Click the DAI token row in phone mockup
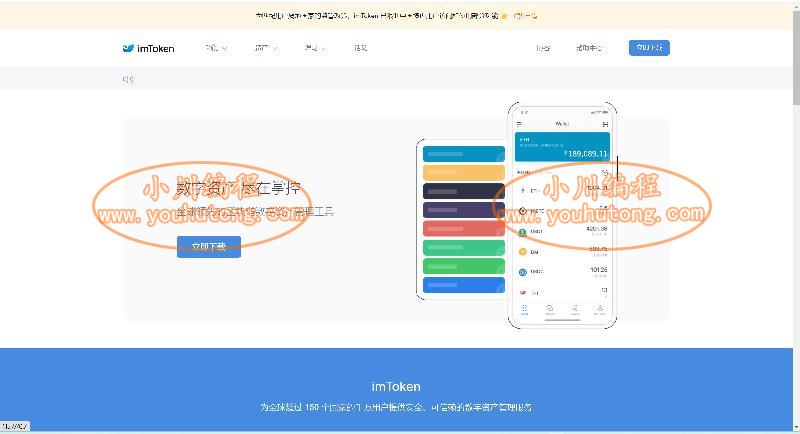This screenshot has height=434, width=800. coord(562,251)
